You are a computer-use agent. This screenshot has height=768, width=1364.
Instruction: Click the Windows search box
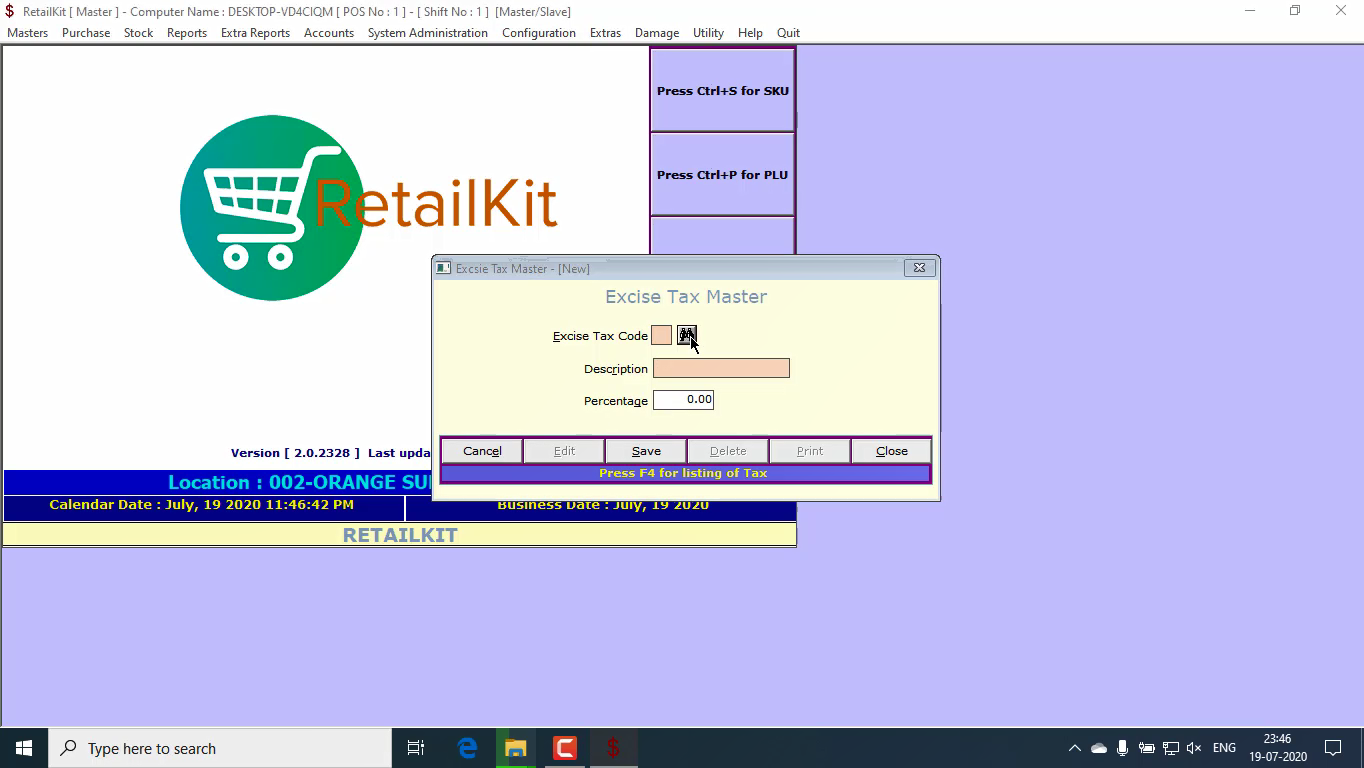220,748
